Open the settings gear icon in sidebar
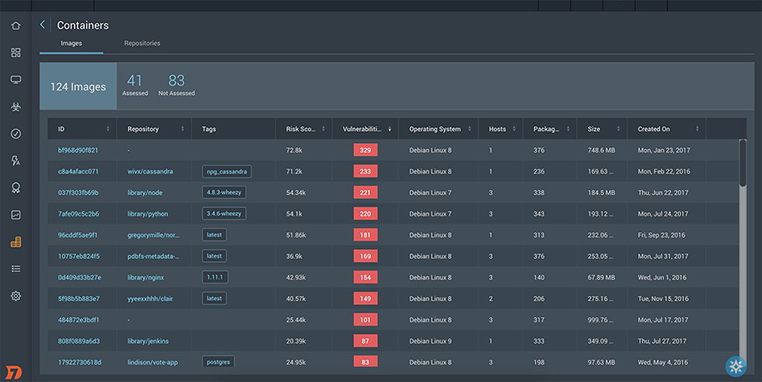The image size is (762, 382). pyautogui.click(x=16, y=296)
